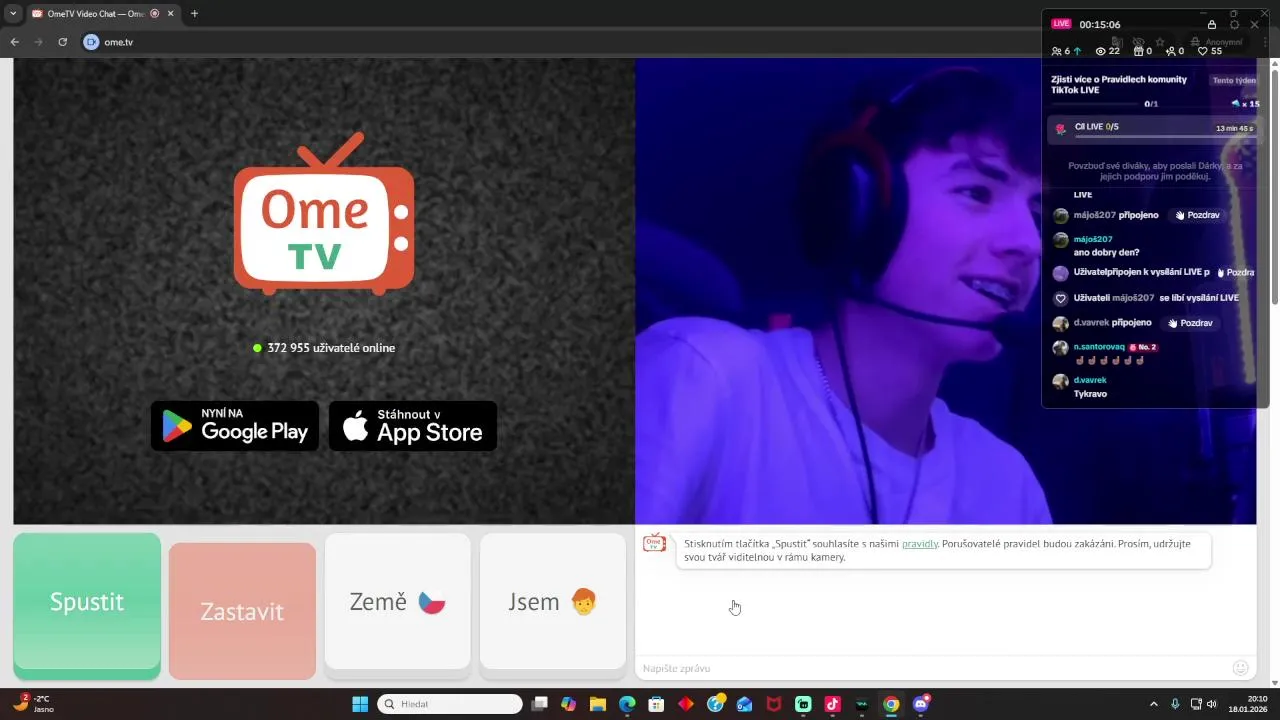
Task: Close the TikTok LIVE overlay panel
Action: [1254, 25]
